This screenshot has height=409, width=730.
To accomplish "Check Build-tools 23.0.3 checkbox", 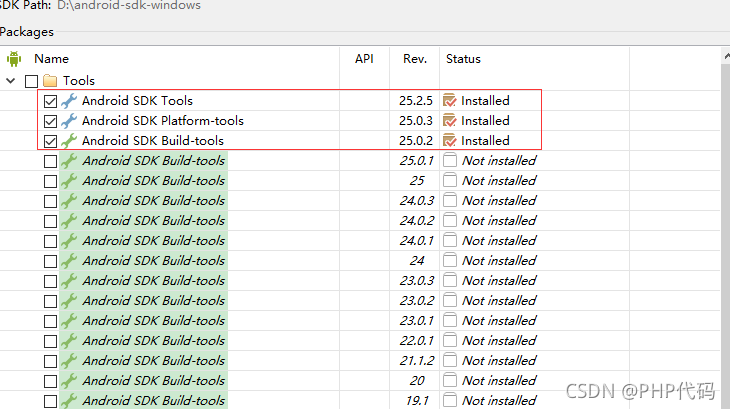I will coord(50,282).
